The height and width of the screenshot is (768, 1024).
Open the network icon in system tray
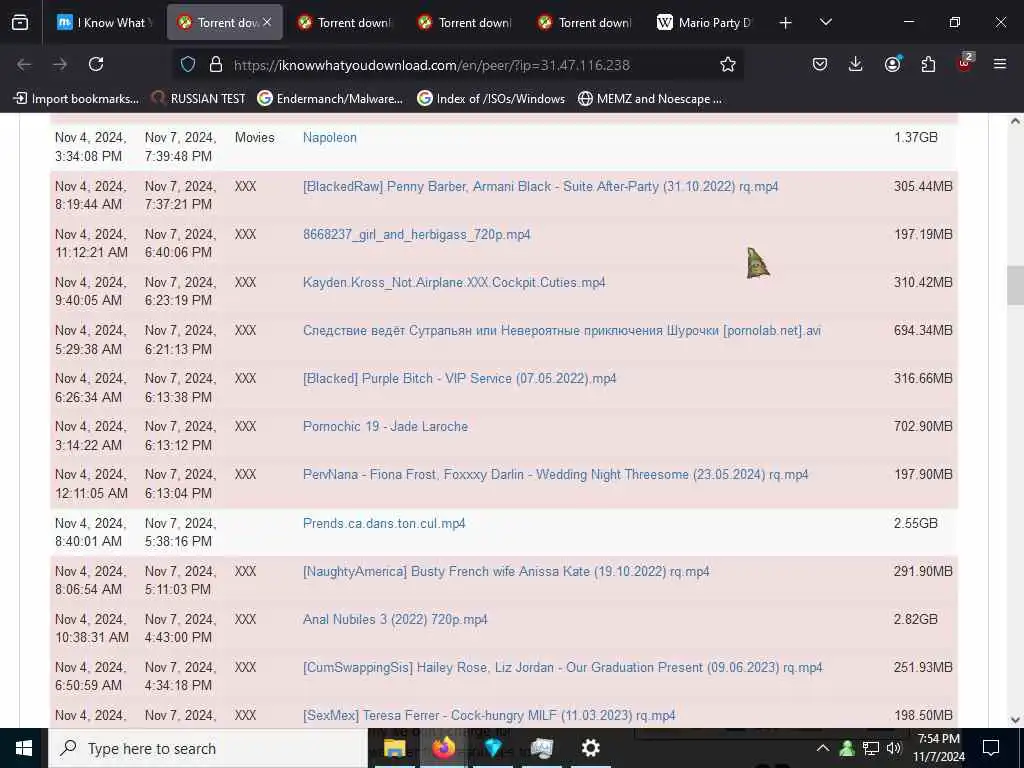coord(871,748)
